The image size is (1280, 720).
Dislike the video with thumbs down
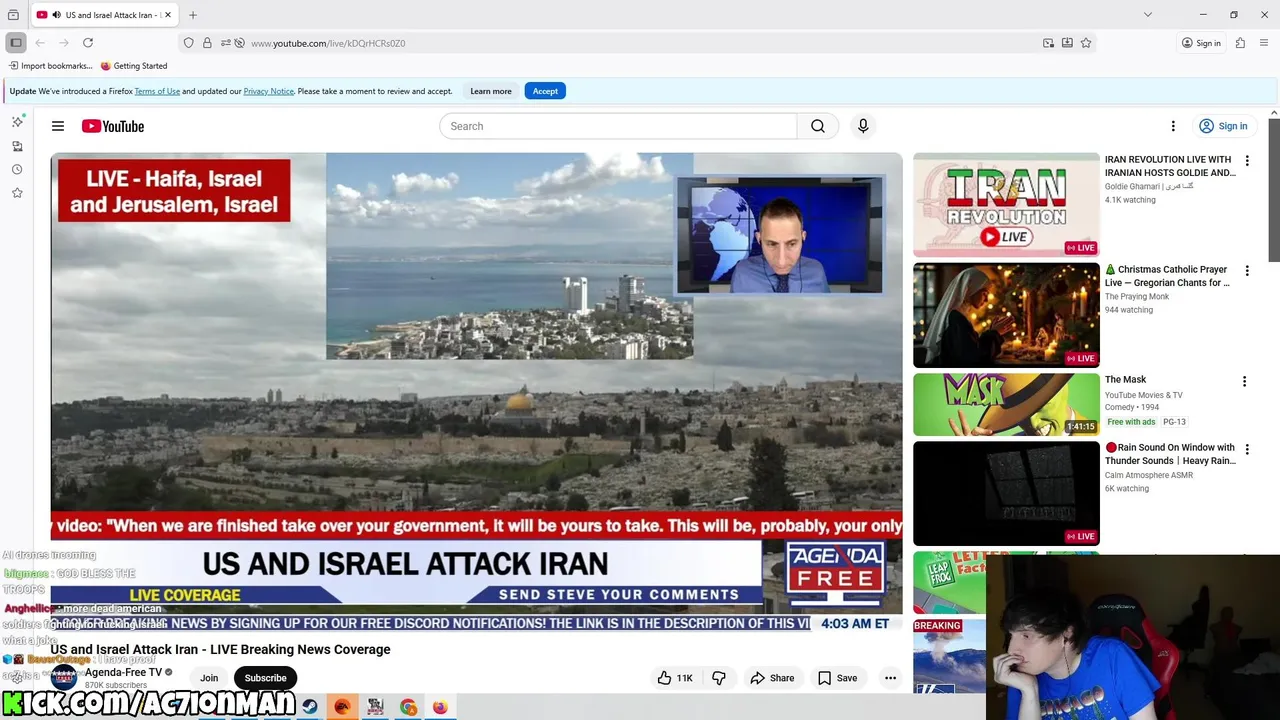[718, 678]
